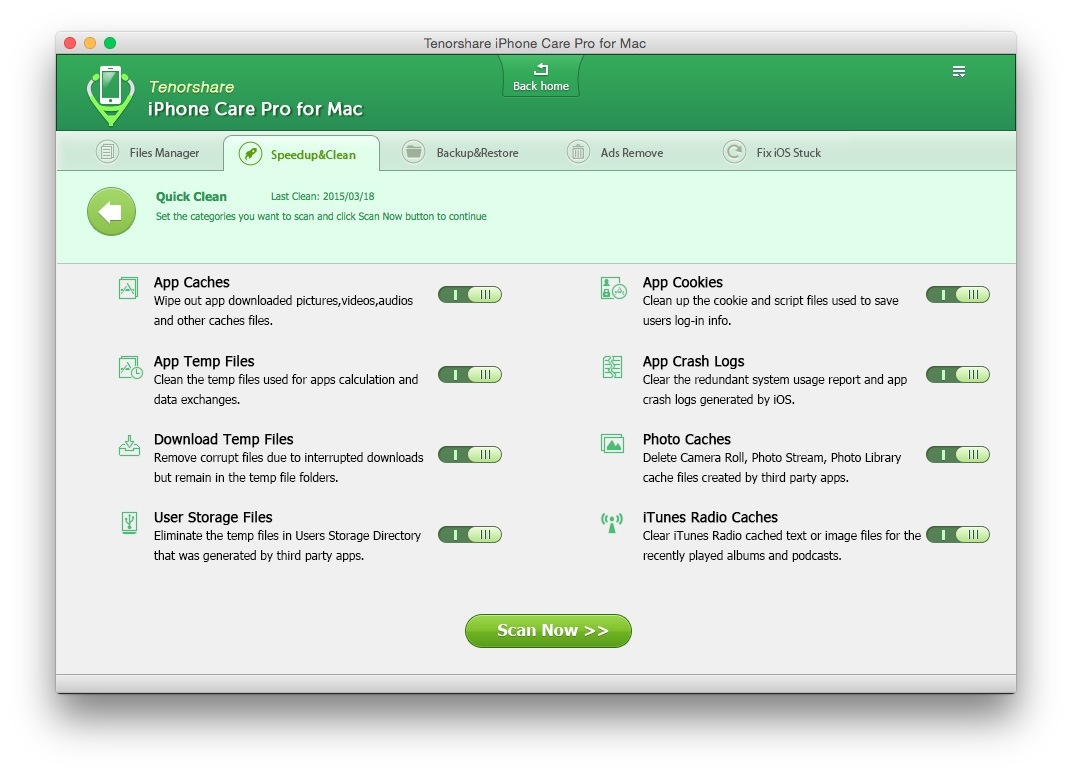
Task: Click the green back arrow icon
Action: [x=111, y=212]
